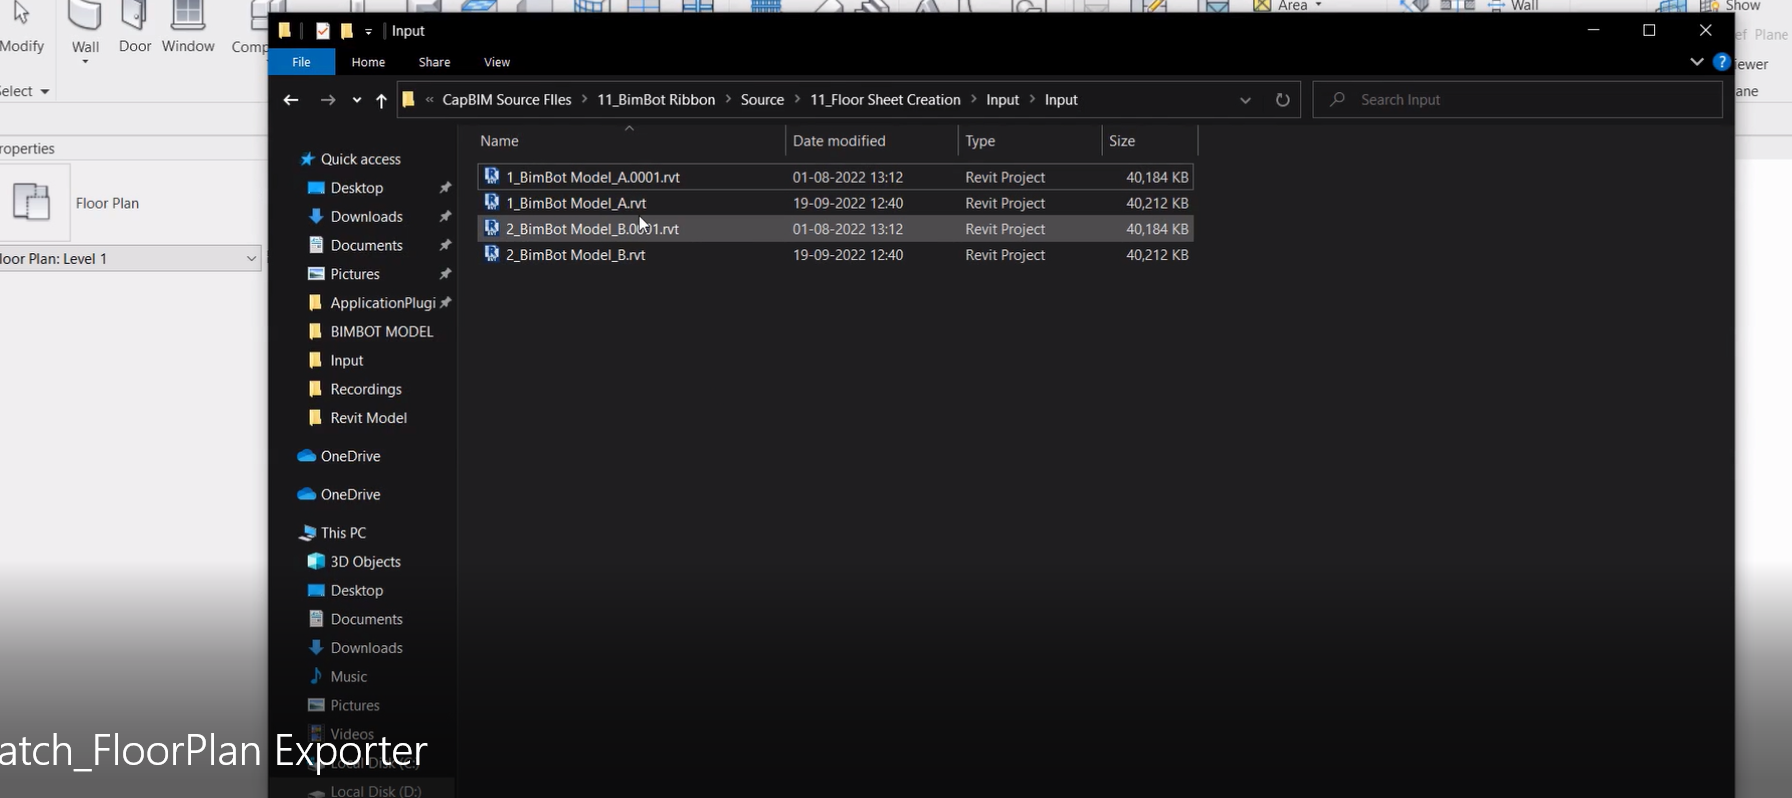Image resolution: width=1792 pixels, height=798 pixels.
Task: Click the date 19-09-2022 12:40 of 1_BimBot Model_A.rvt
Action: click(x=848, y=203)
